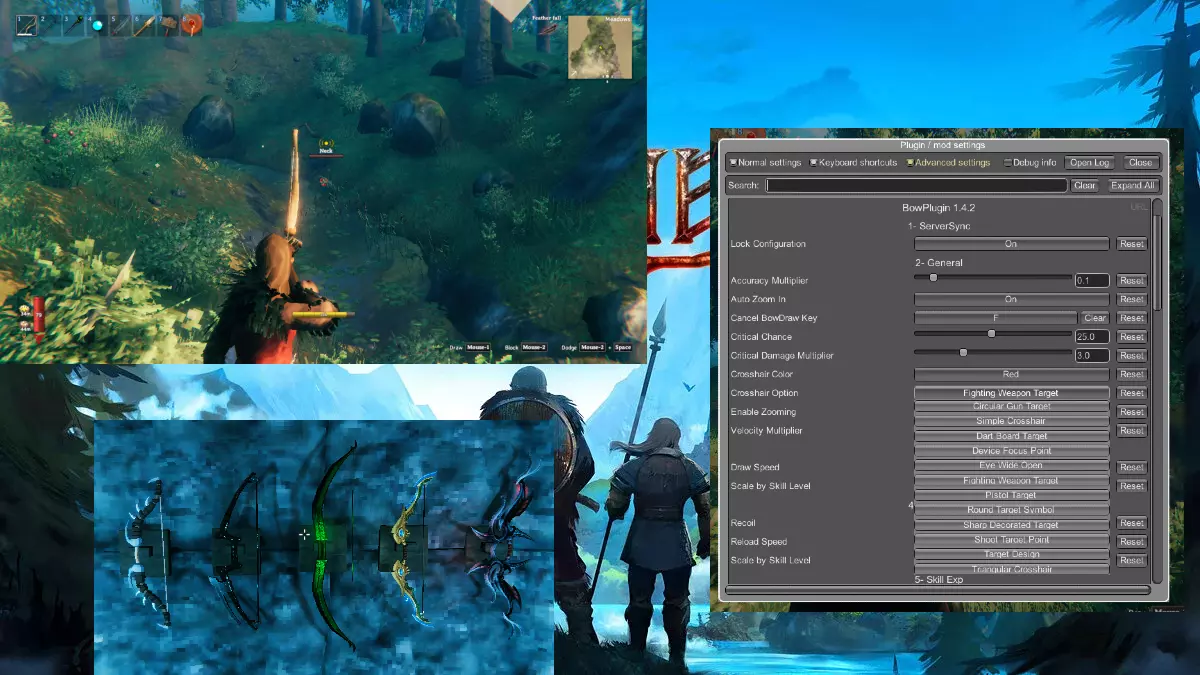Open the Crosshair Color dropdown showing Red
This screenshot has height=675, width=1200.
click(x=1011, y=374)
